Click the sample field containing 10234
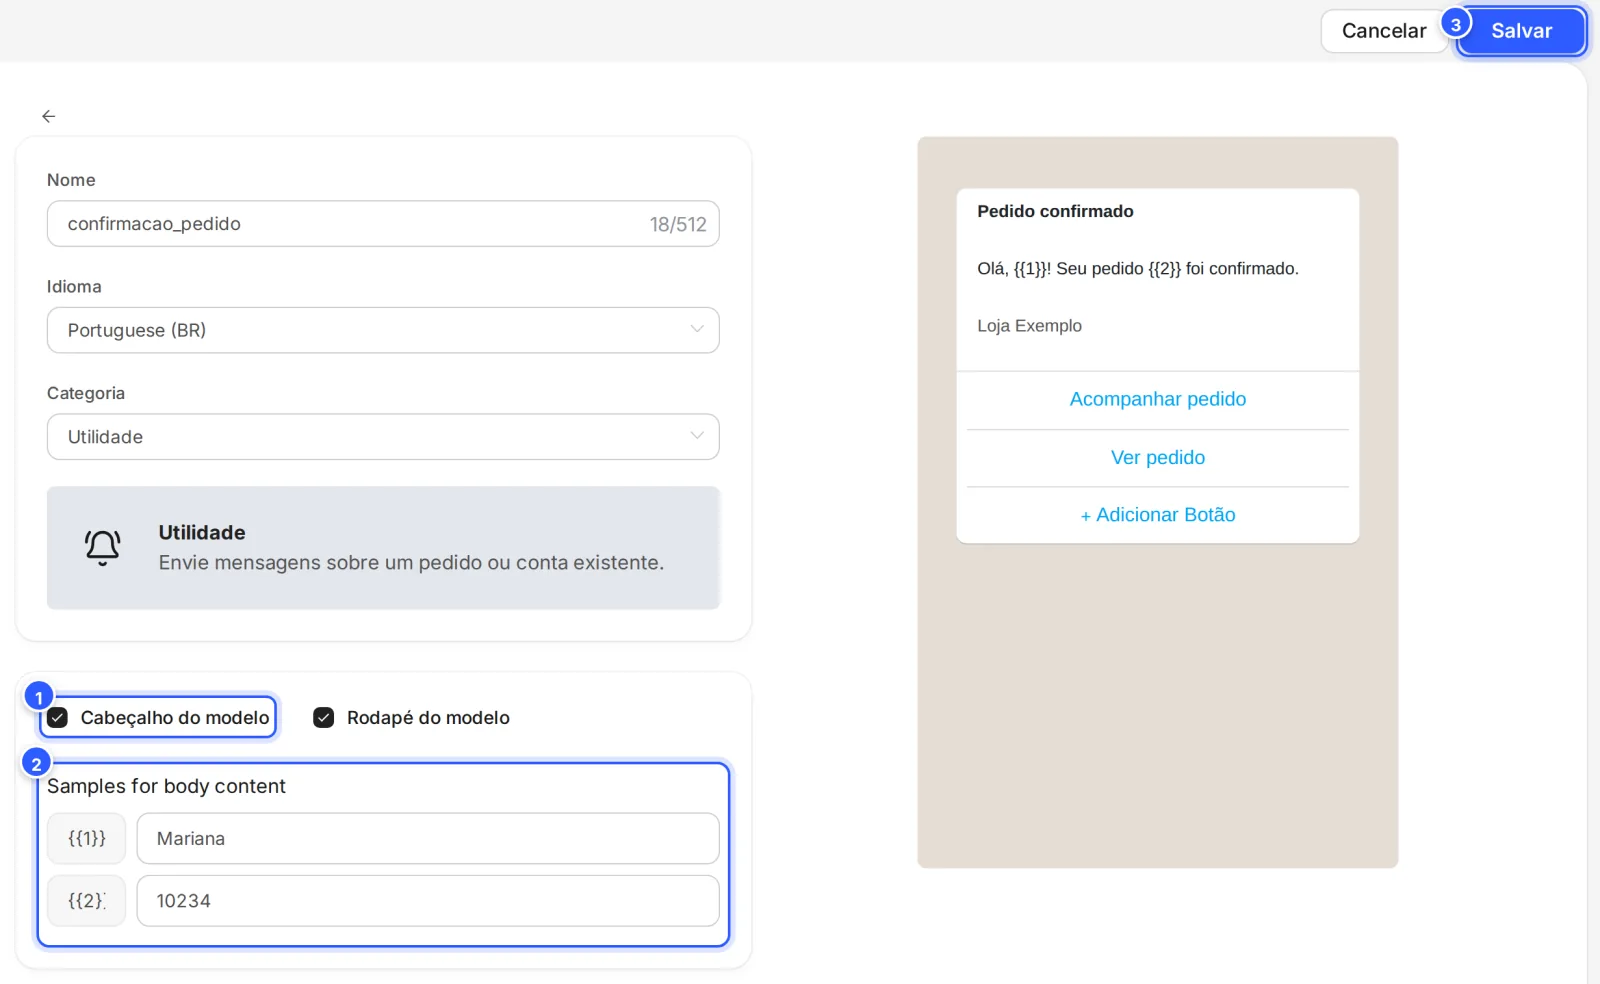This screenshot has width=1600, height=984. [x=428, y=901]
